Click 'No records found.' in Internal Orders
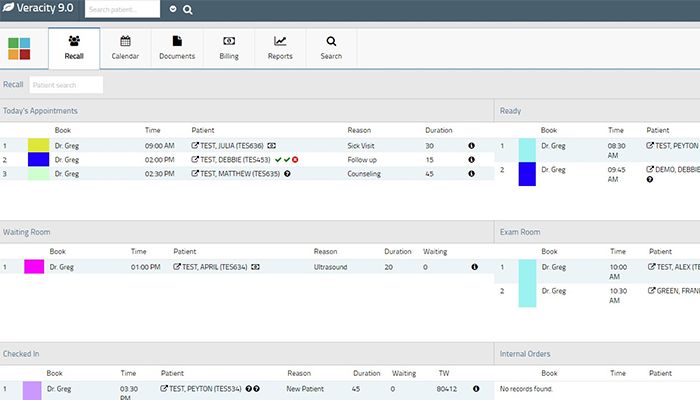This screenshot has width=700, height=400. [526, 389]
